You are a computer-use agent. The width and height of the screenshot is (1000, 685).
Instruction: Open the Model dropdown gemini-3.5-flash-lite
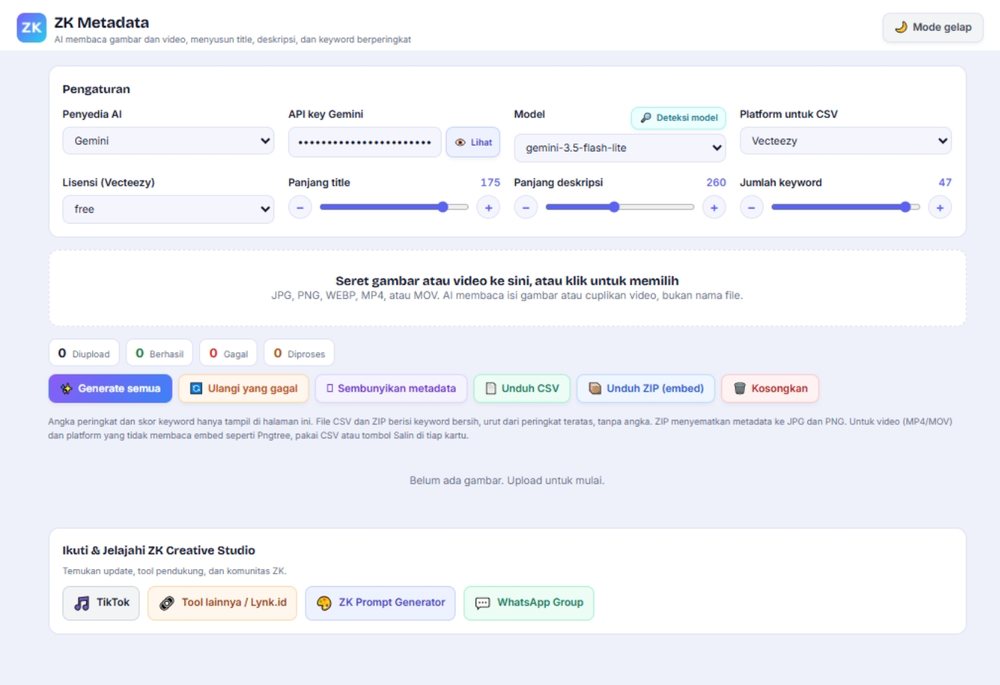click(x=620, y=148)
